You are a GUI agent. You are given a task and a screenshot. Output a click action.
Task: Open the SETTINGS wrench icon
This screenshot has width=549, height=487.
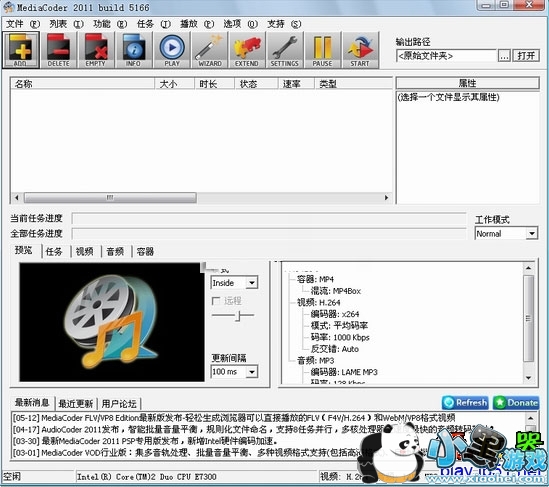pos(285,50)
